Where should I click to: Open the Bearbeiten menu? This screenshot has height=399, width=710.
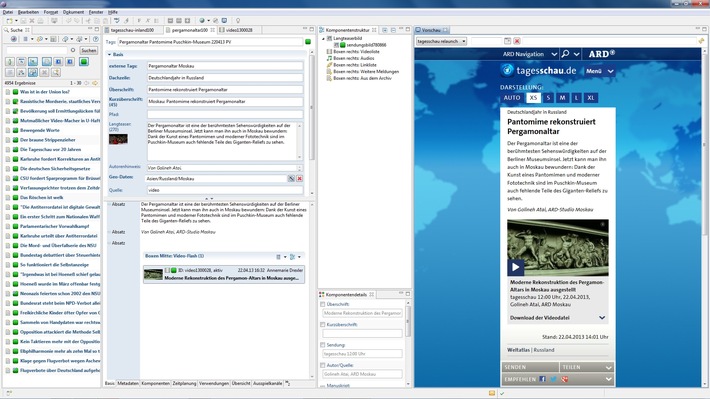(x=28, y=12)
